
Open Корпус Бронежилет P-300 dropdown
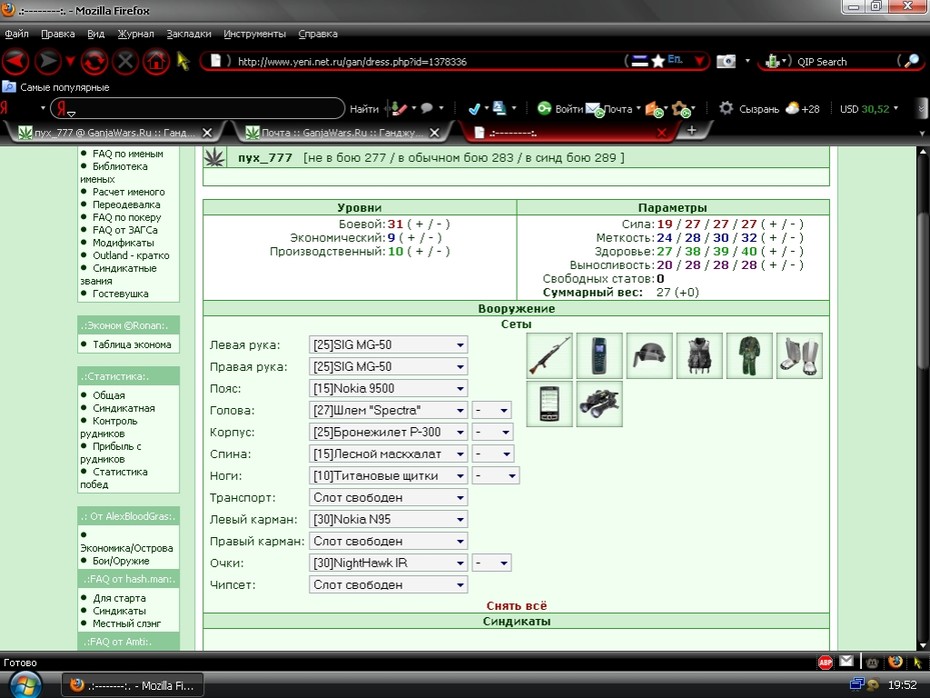(x=388, y=432)
